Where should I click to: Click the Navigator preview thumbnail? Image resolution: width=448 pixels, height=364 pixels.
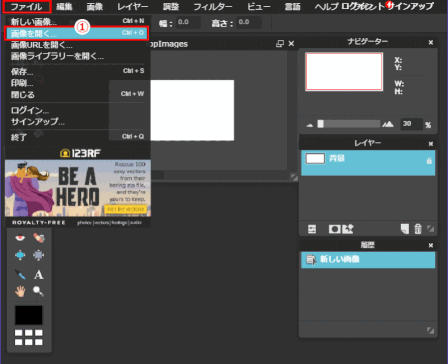[344, 71]
